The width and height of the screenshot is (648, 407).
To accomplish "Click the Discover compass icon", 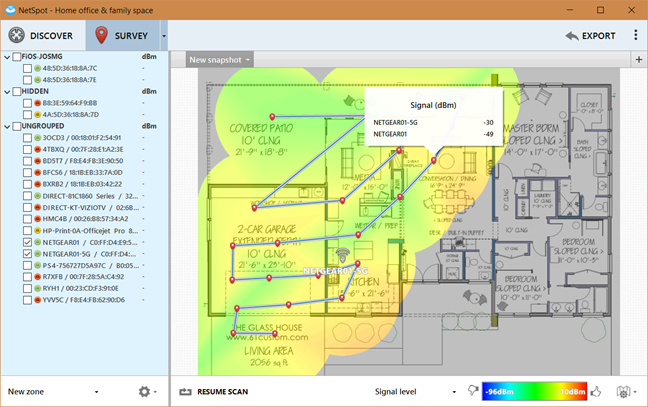I will [x=17, y=36].
